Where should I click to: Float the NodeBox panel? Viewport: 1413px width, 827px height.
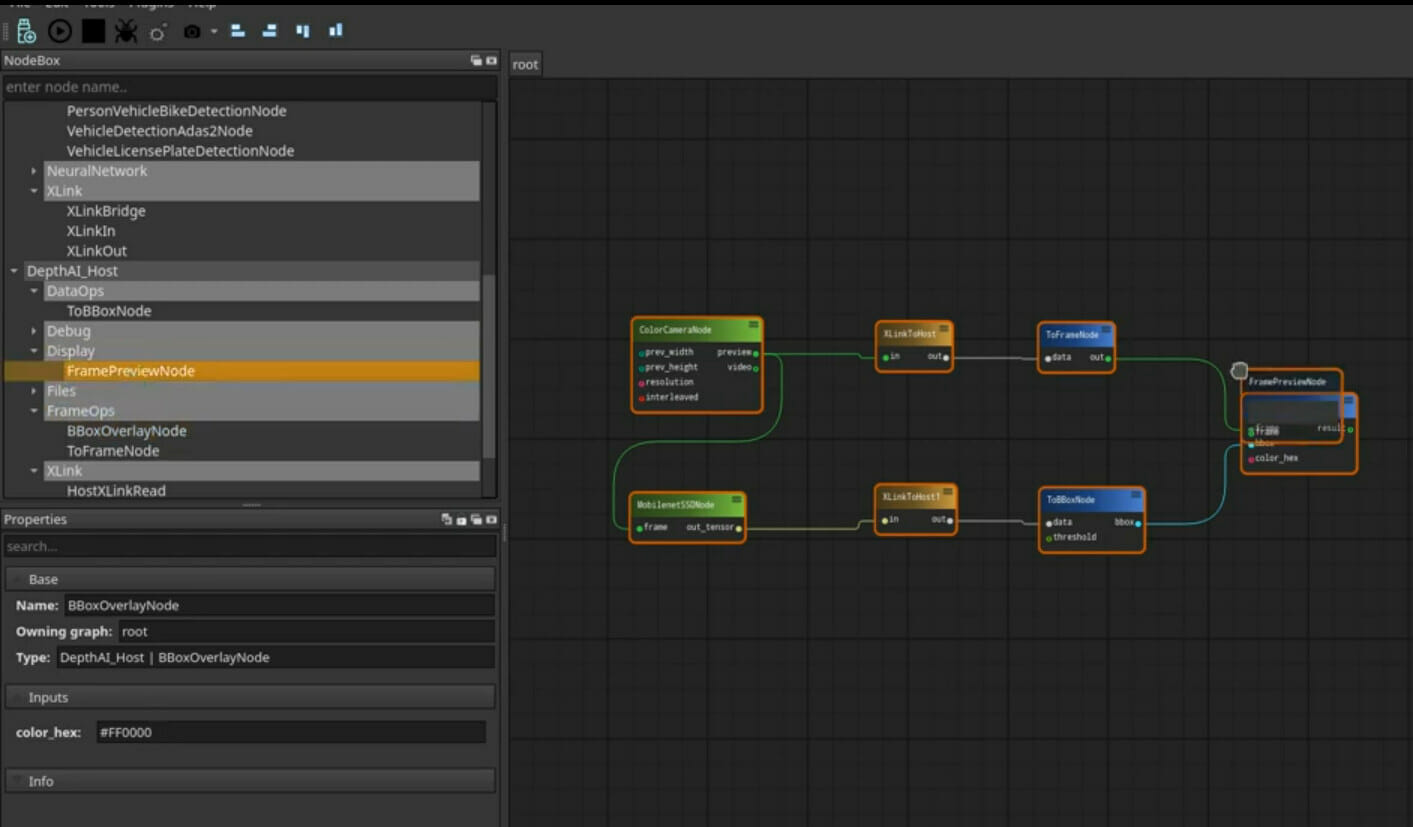click(x=477, y=61)
